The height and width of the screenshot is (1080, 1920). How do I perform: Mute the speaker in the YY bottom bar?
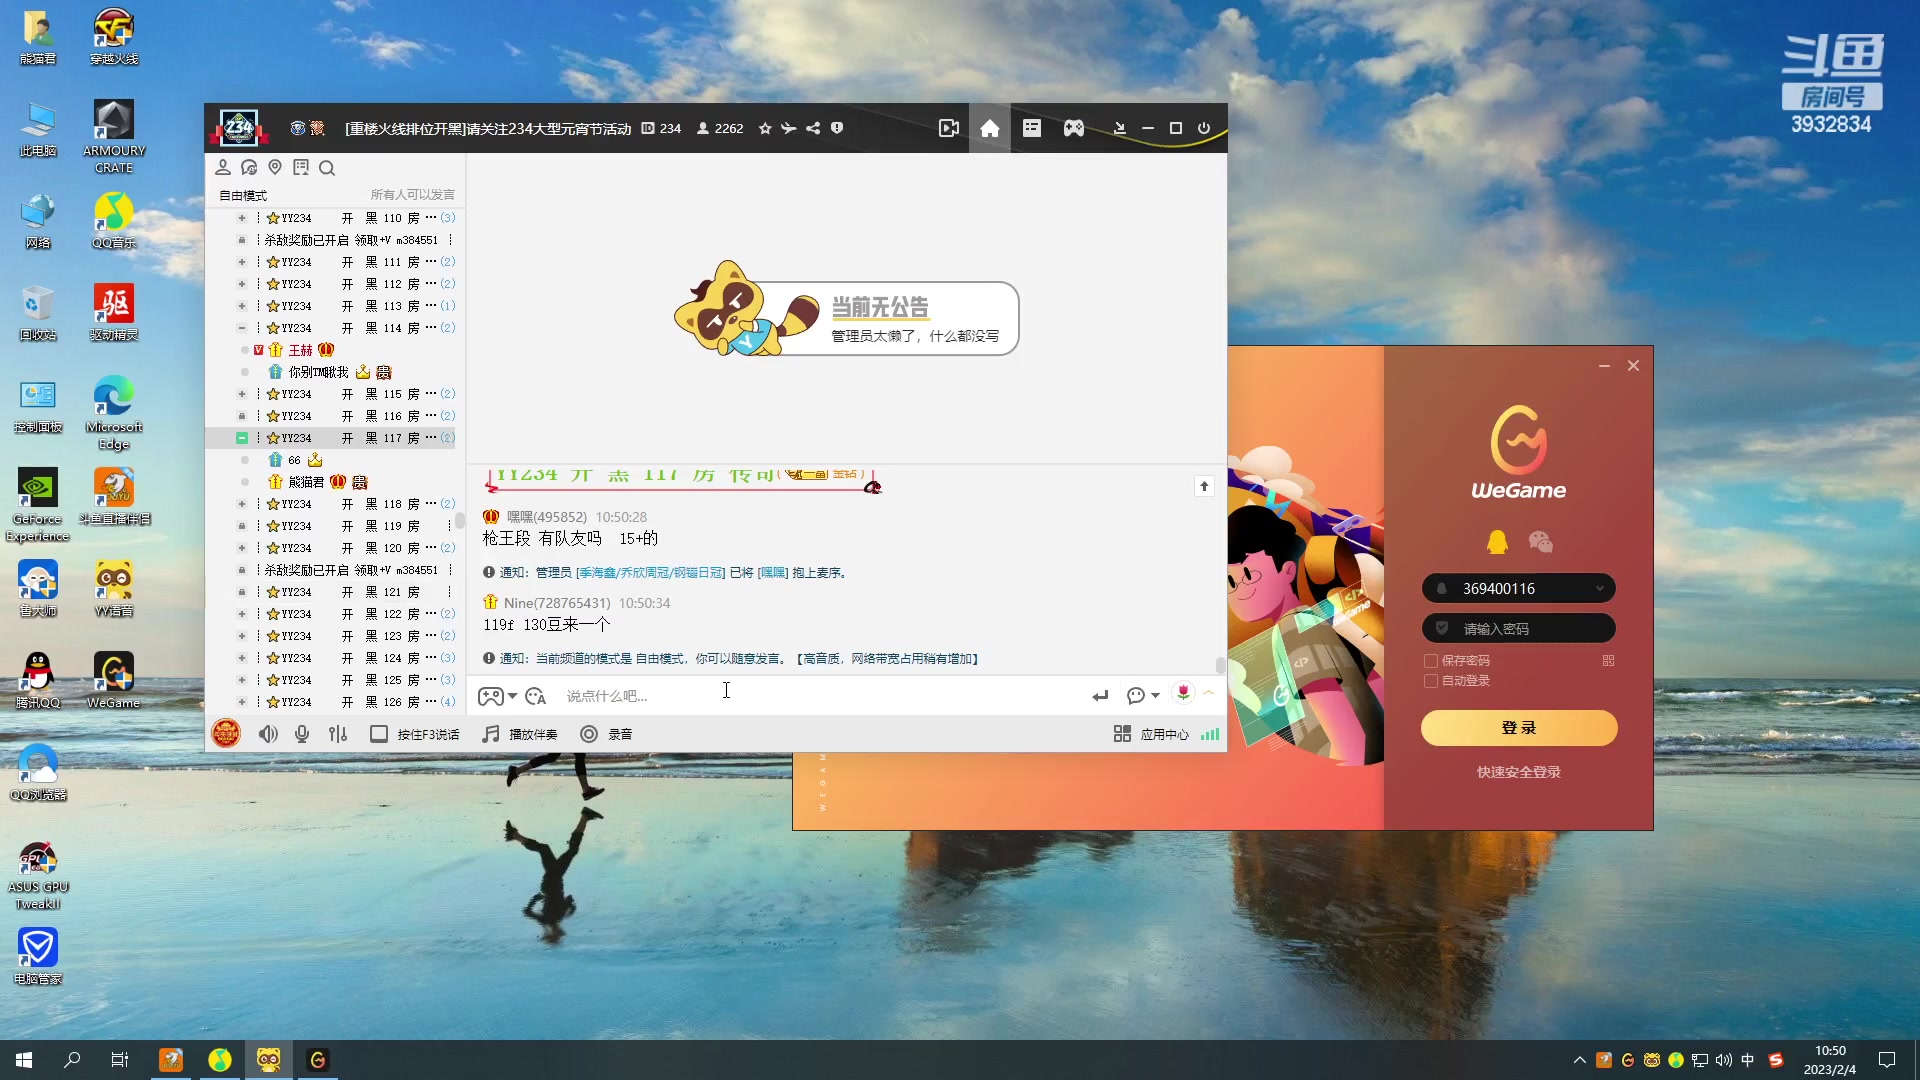click(268, 734)
